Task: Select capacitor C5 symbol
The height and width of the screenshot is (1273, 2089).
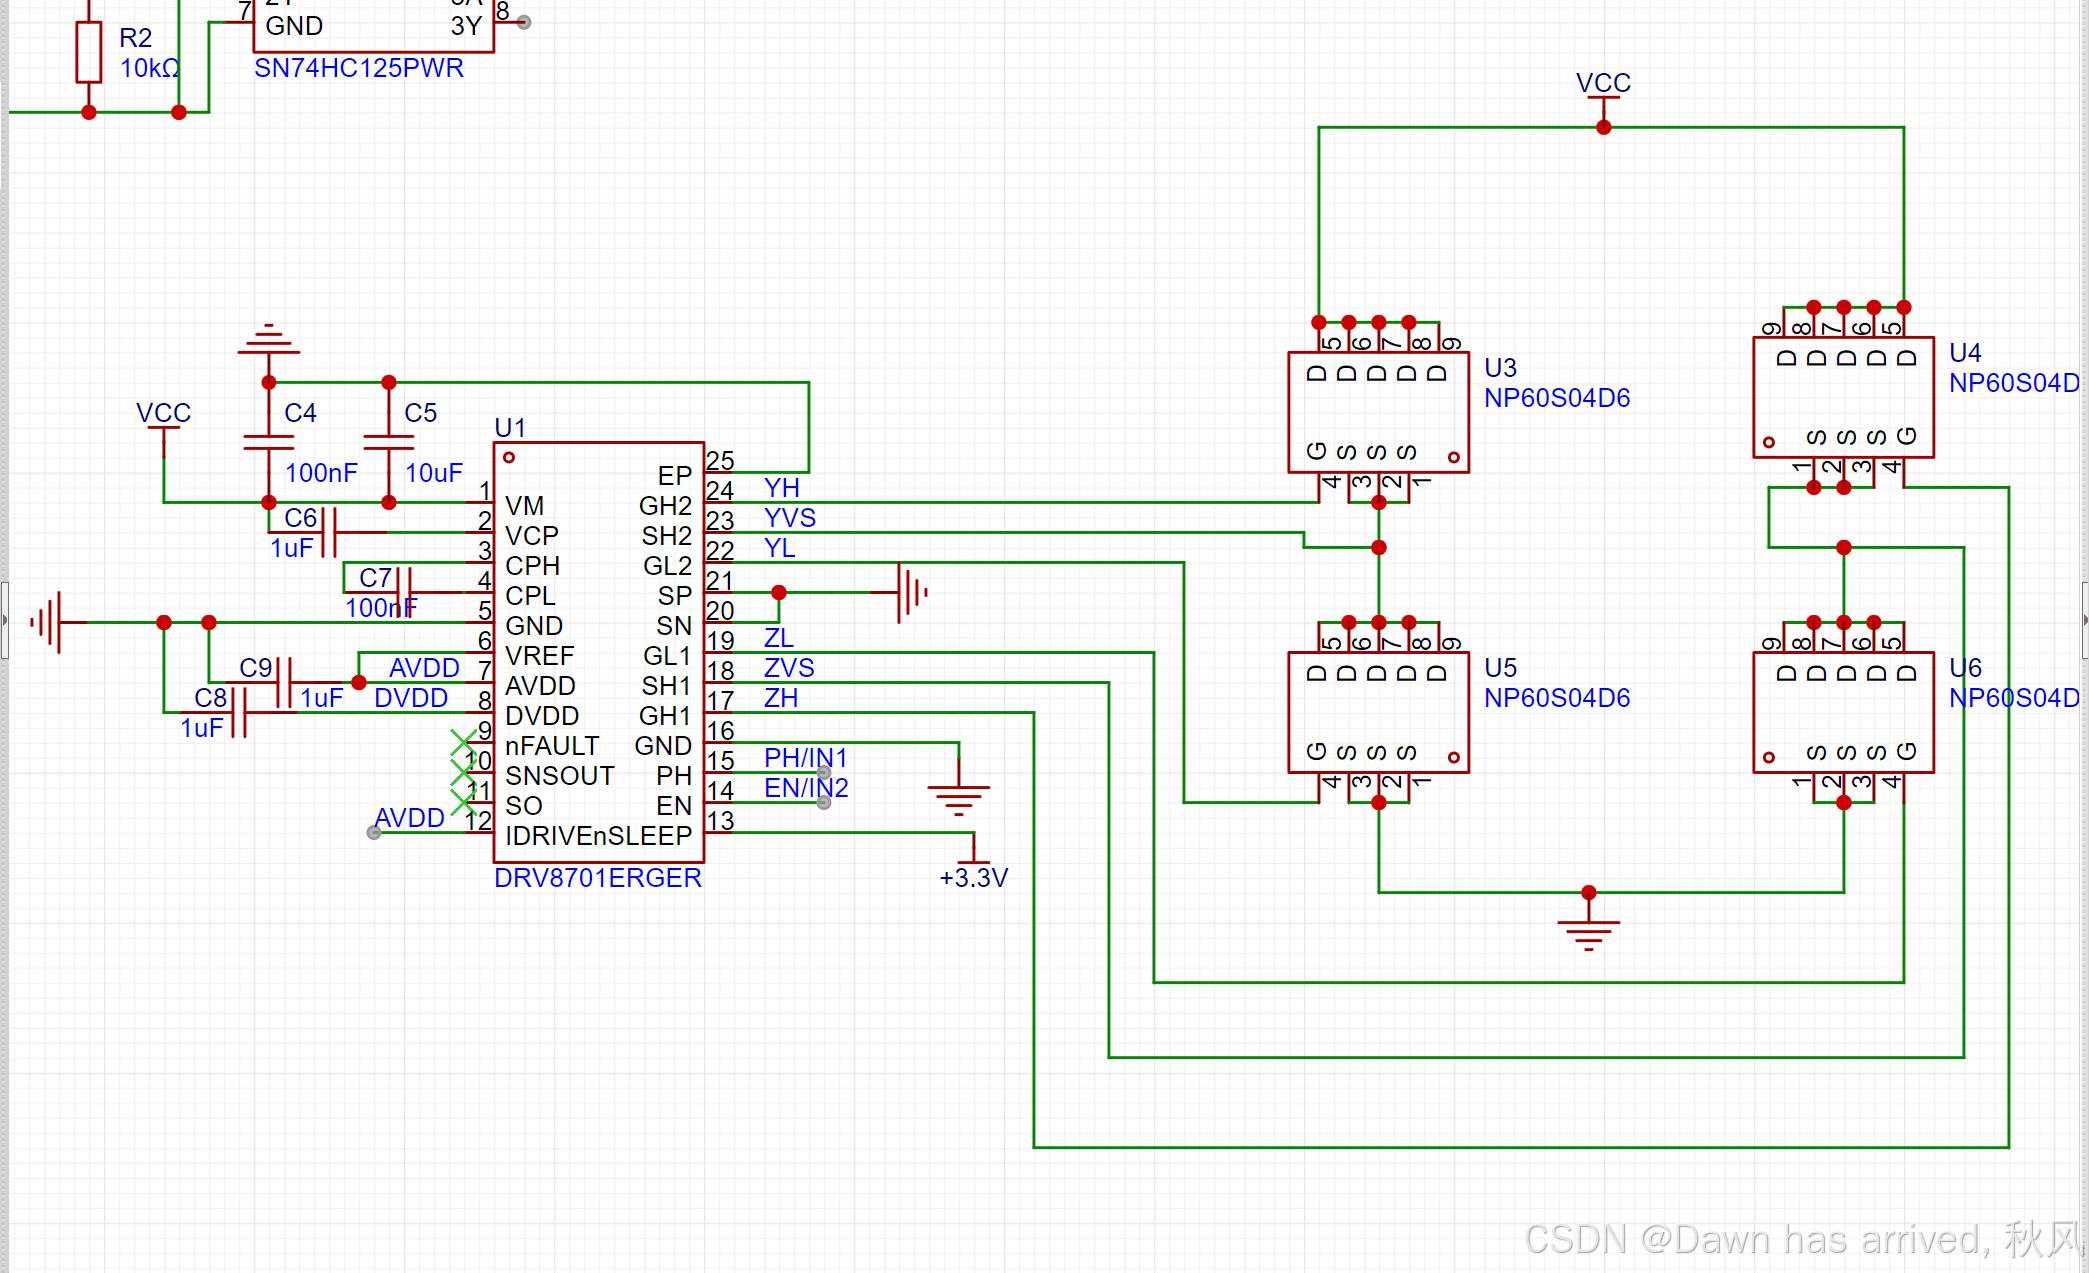Action: click(388, 442)
